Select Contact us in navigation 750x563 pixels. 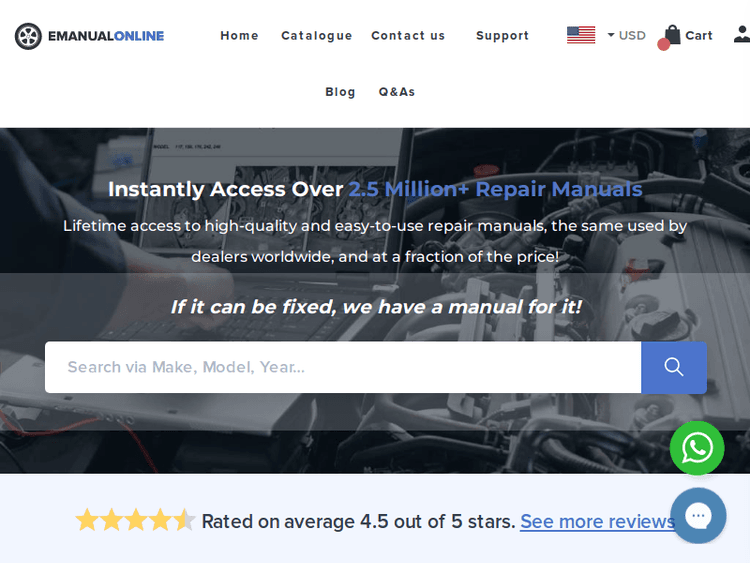pos(408,35)
